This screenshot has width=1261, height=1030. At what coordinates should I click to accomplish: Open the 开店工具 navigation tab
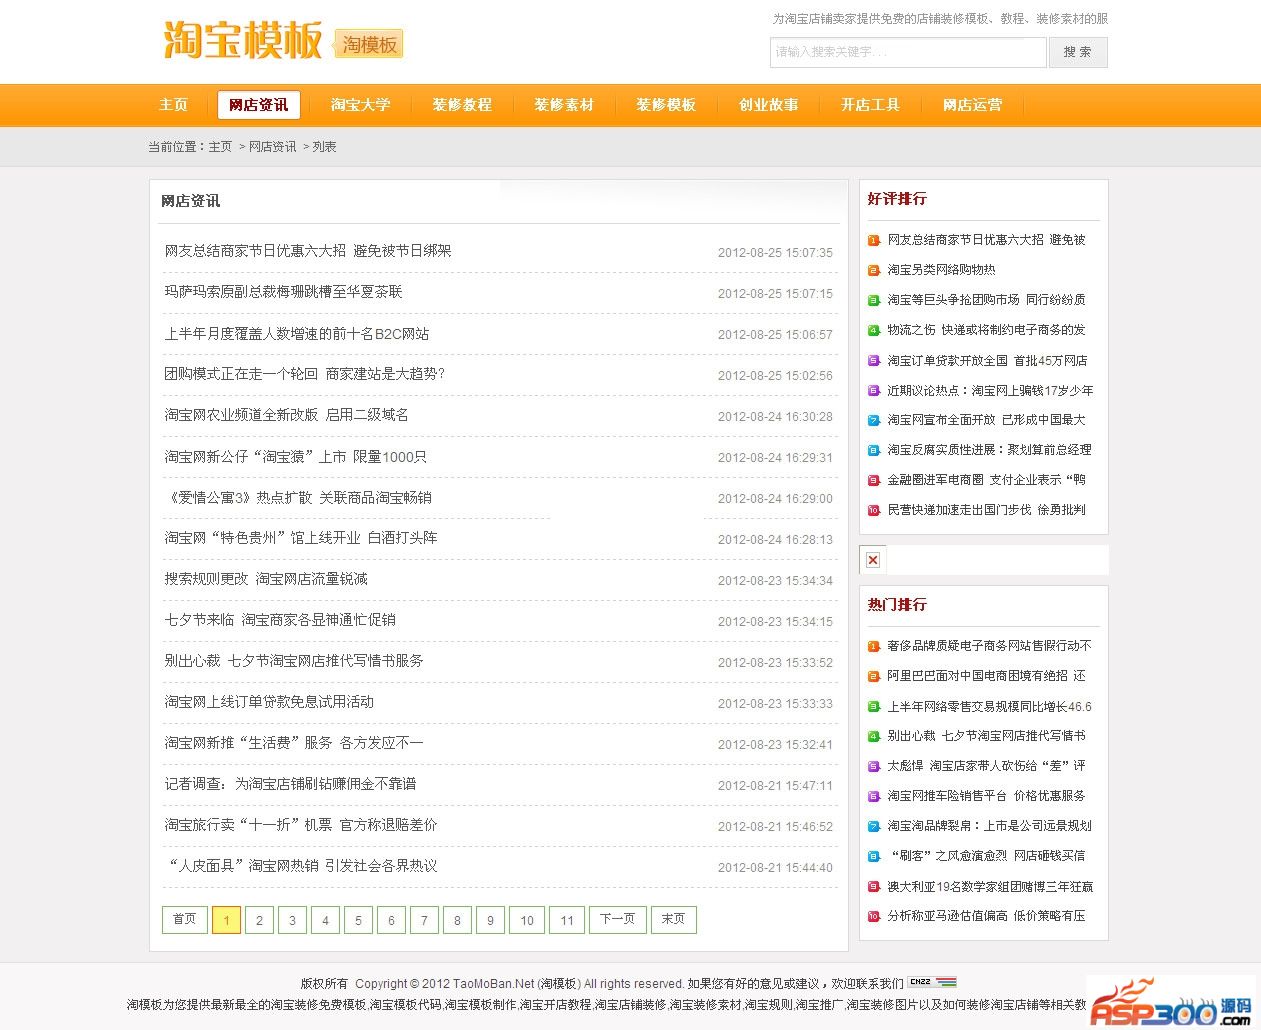[x=870, y=105]
